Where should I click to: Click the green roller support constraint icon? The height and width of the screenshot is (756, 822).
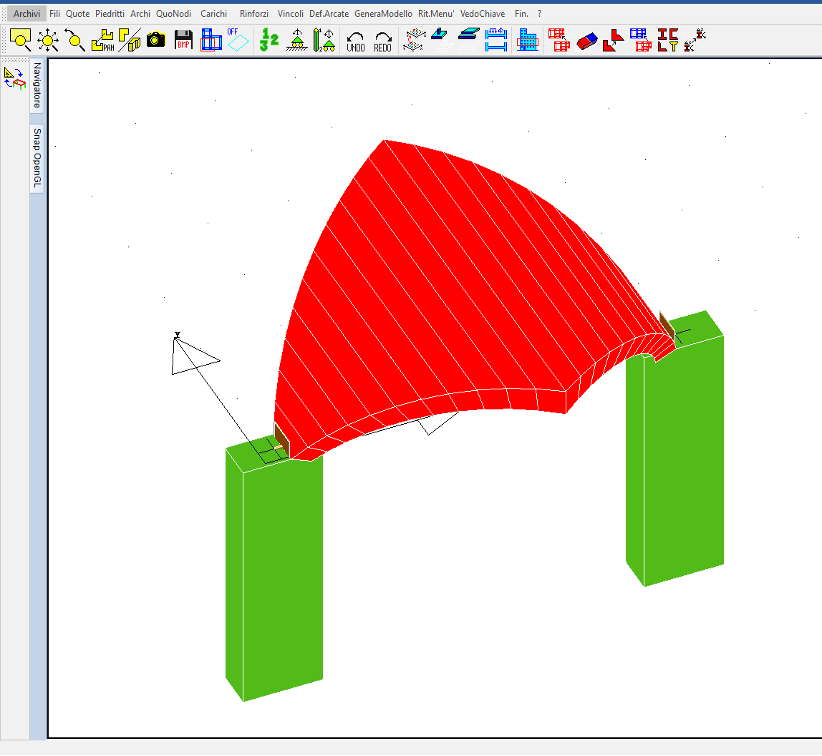(297, 40)
